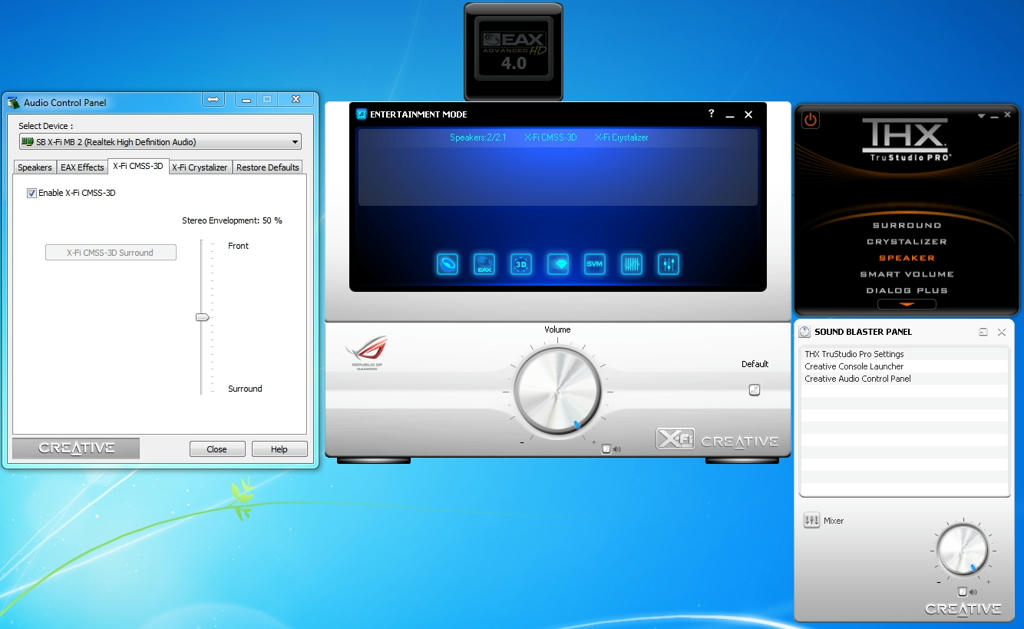The image size is (1024, 629).
Task: Open the speaker configuration icon in Entertainment Mode
Action: click(447, 264)
